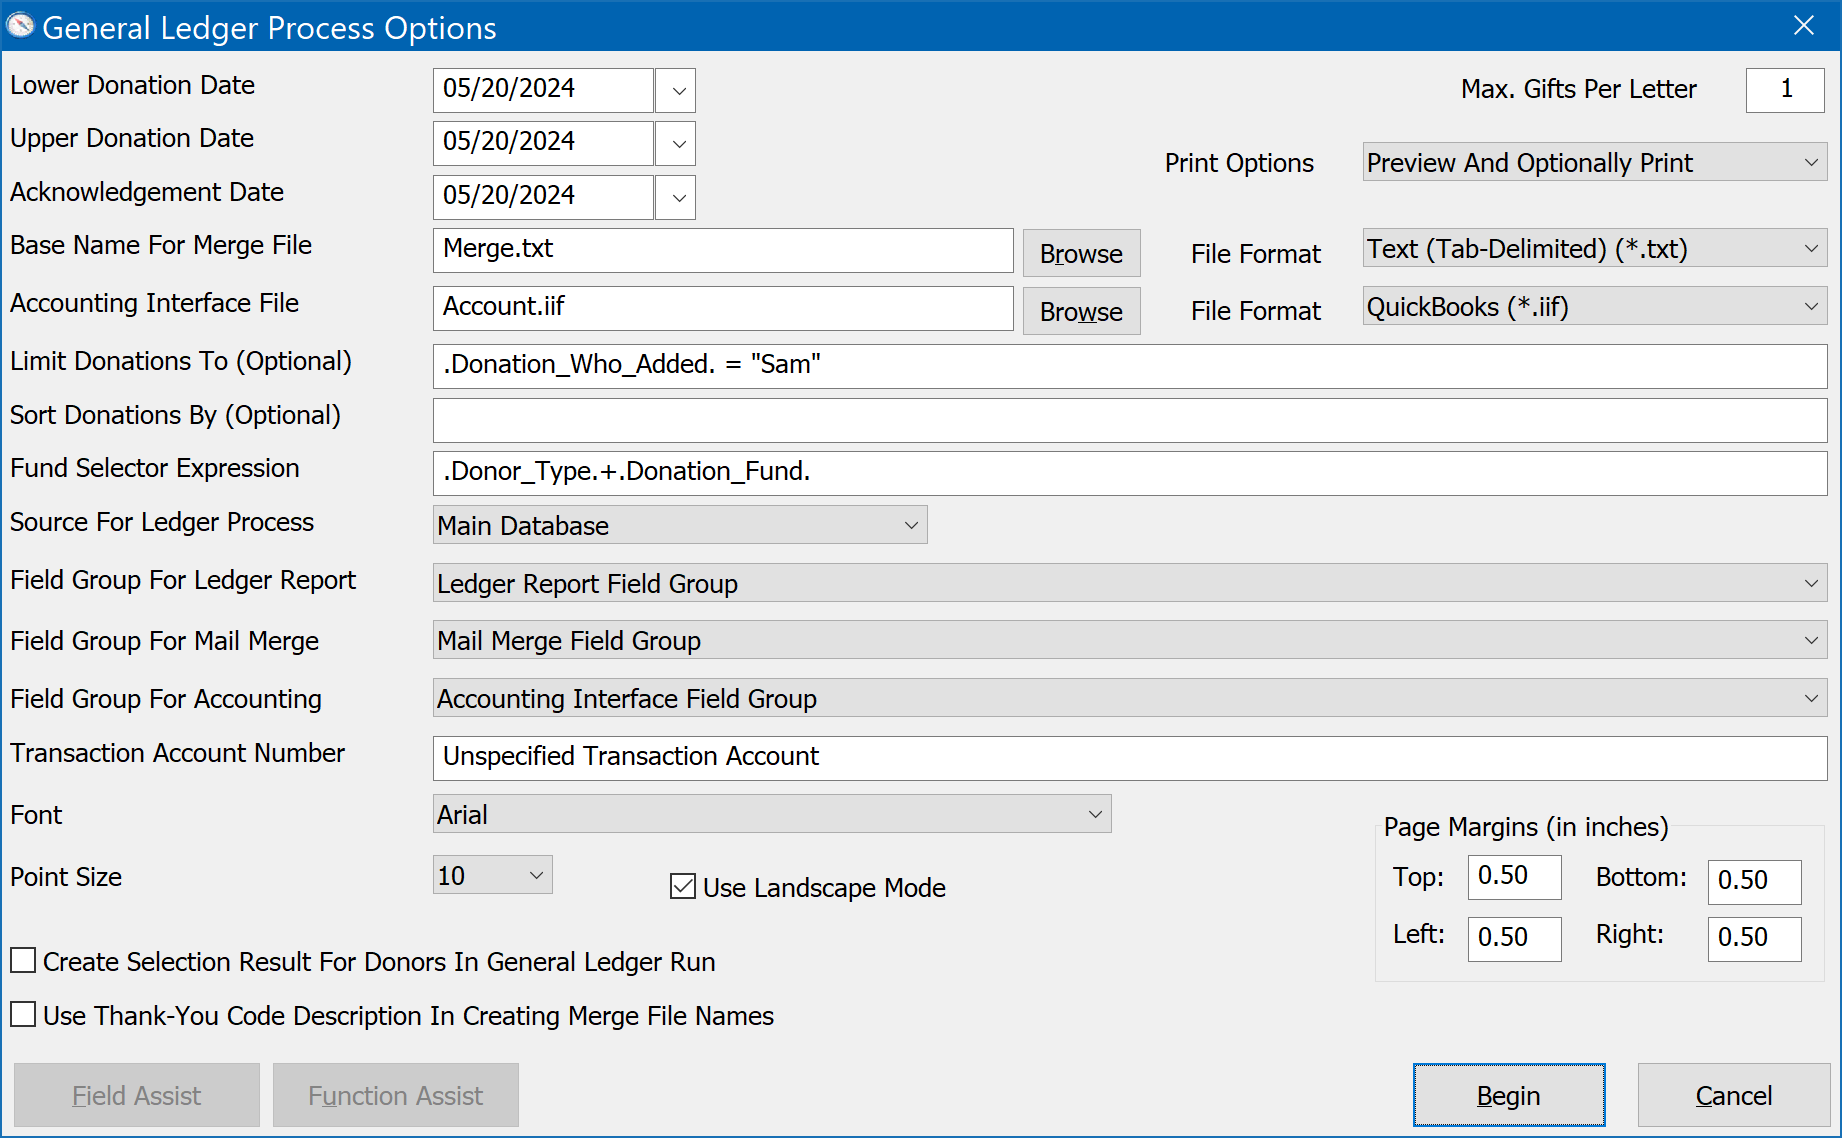Click the "Limit Donations To (Optional)" label
Screen dimensions: 1842x1138
pyautogui.click(x=181, y=361)
